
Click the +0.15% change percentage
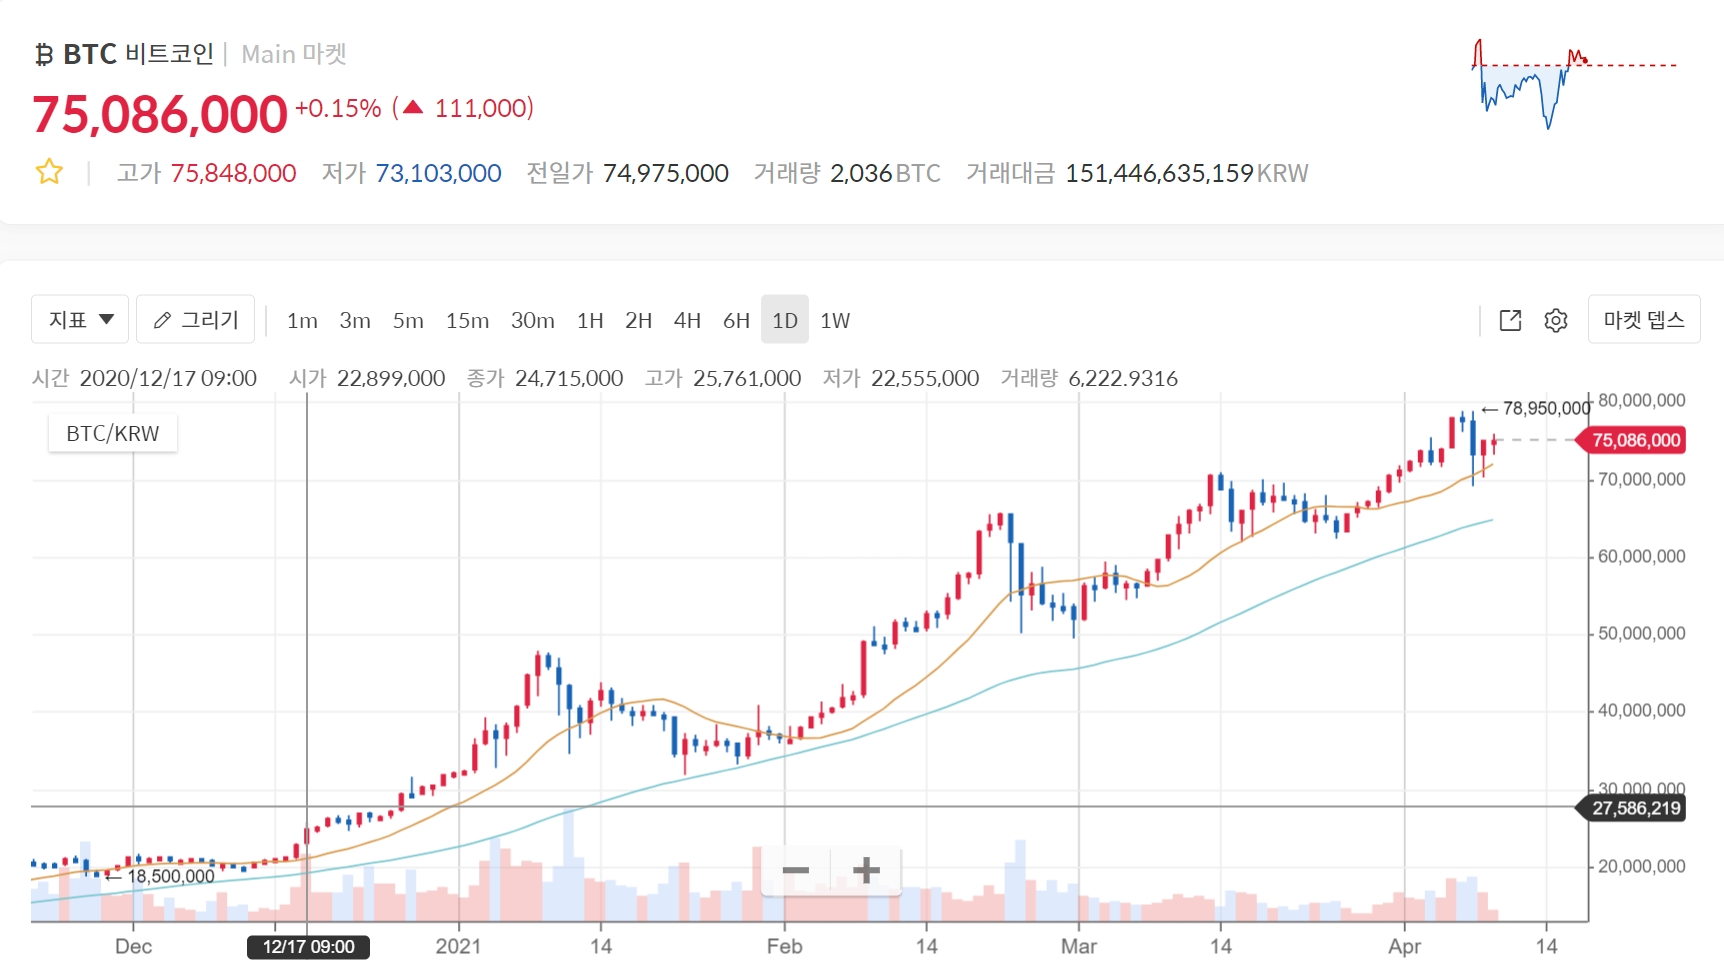coord(338,108)
